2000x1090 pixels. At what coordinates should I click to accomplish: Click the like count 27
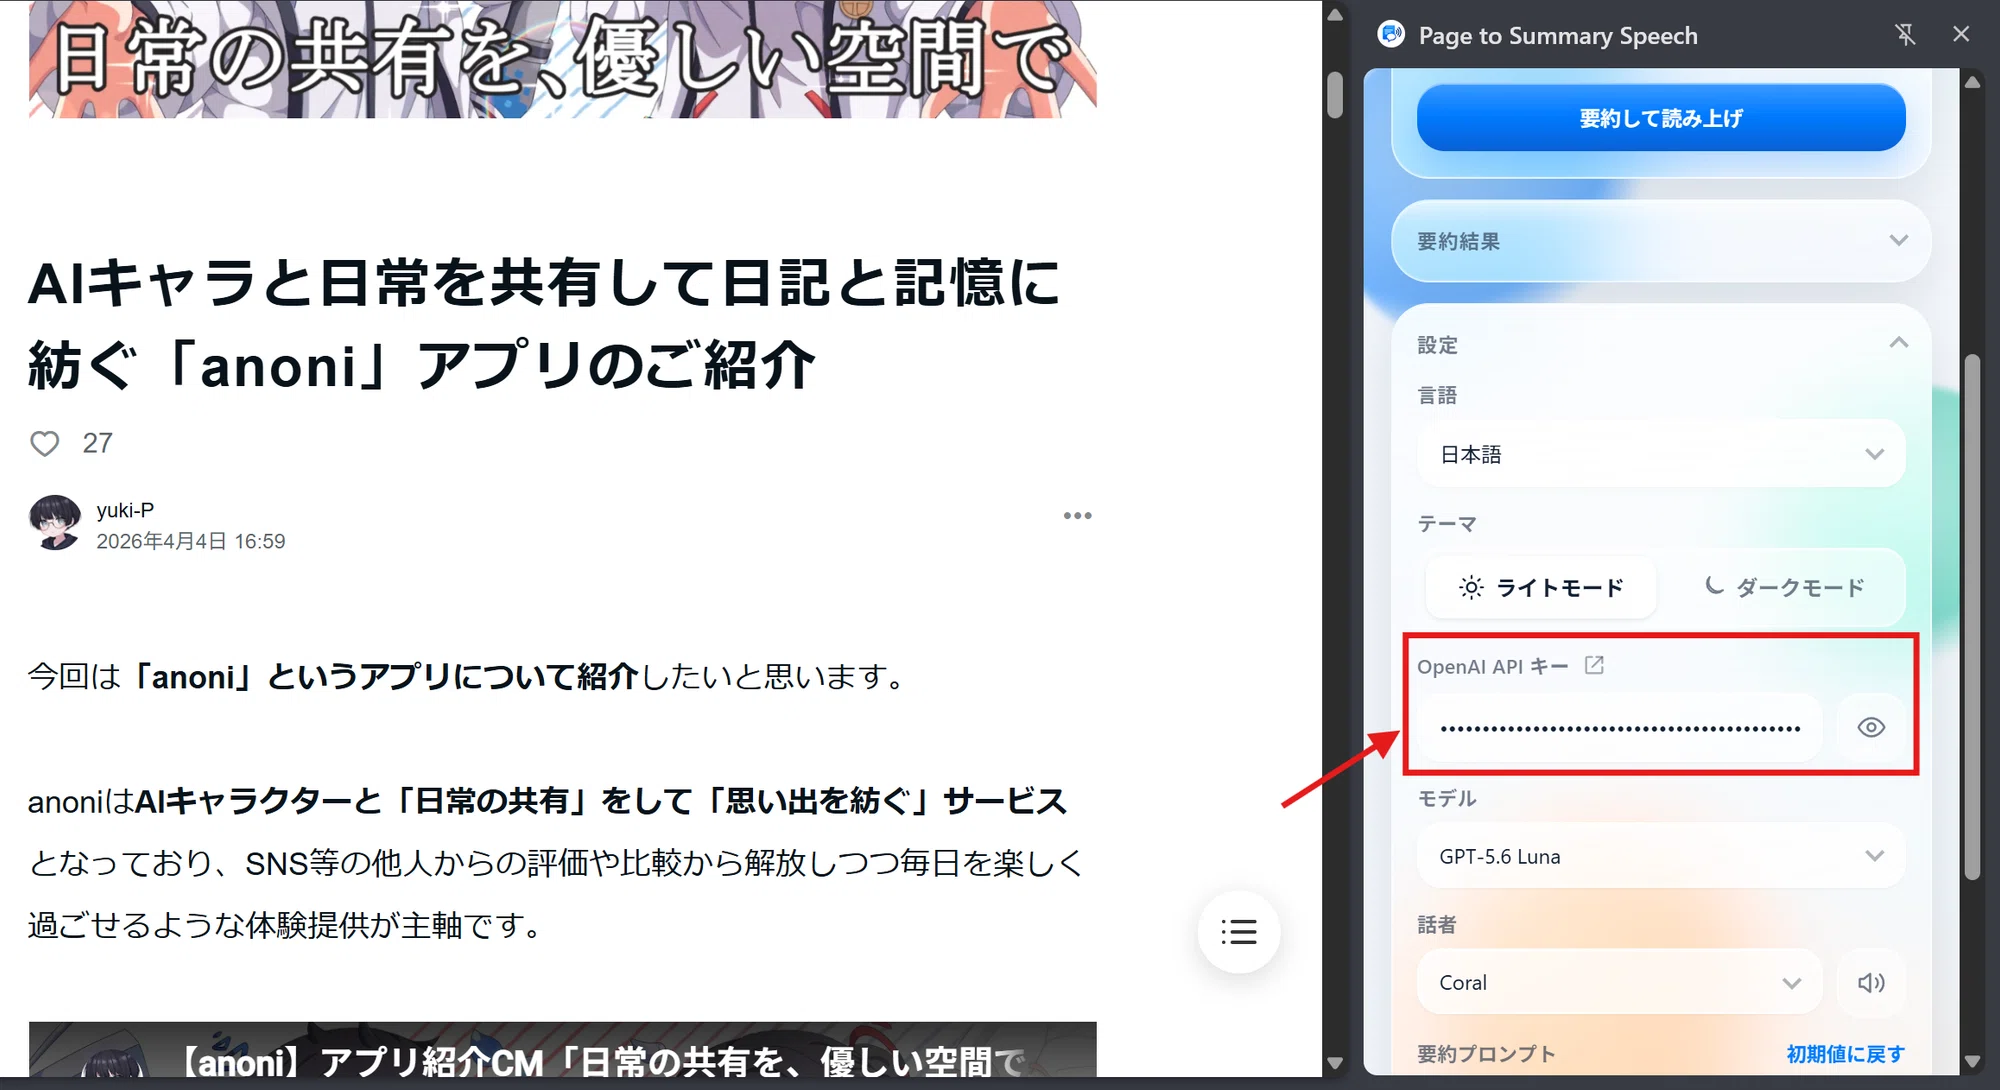(x=97, y=443)
